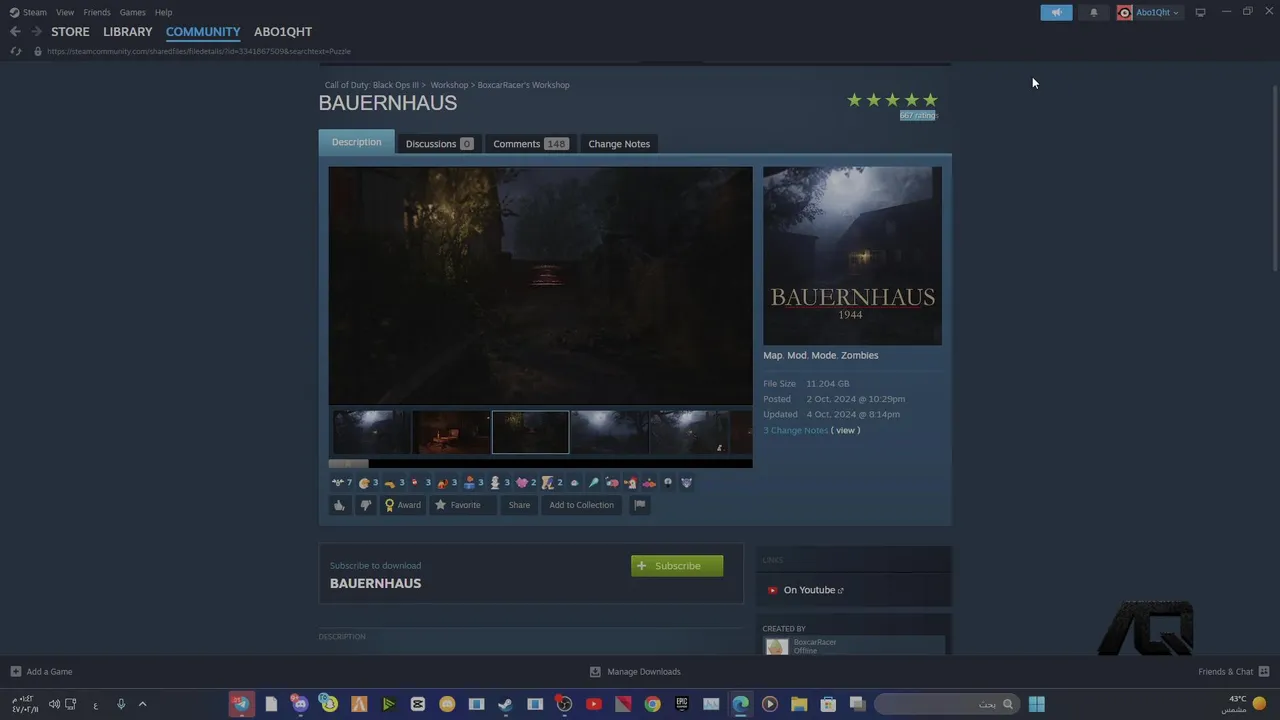Open the Friends menu

97,12
